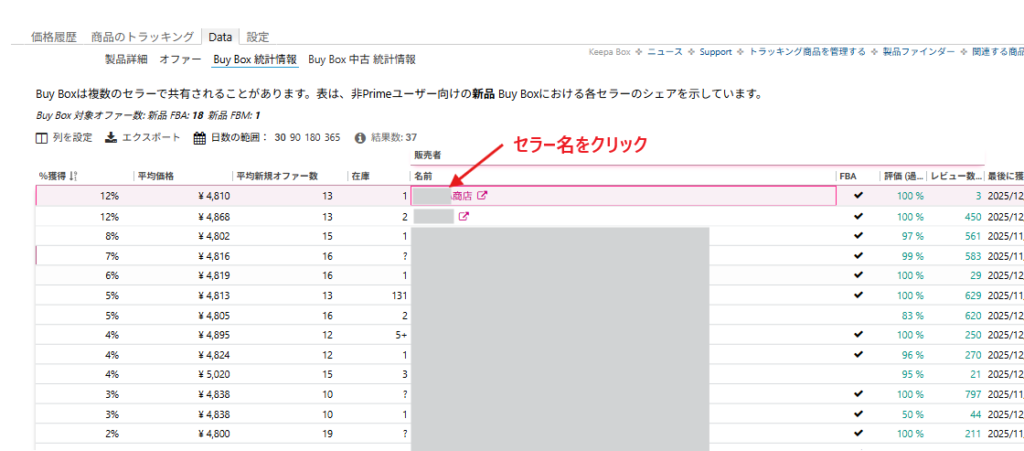Open the Buy Box 中古 統計情報 sub-tab
This screenshot has height=451, width=1024.
(x=362, y=60)
